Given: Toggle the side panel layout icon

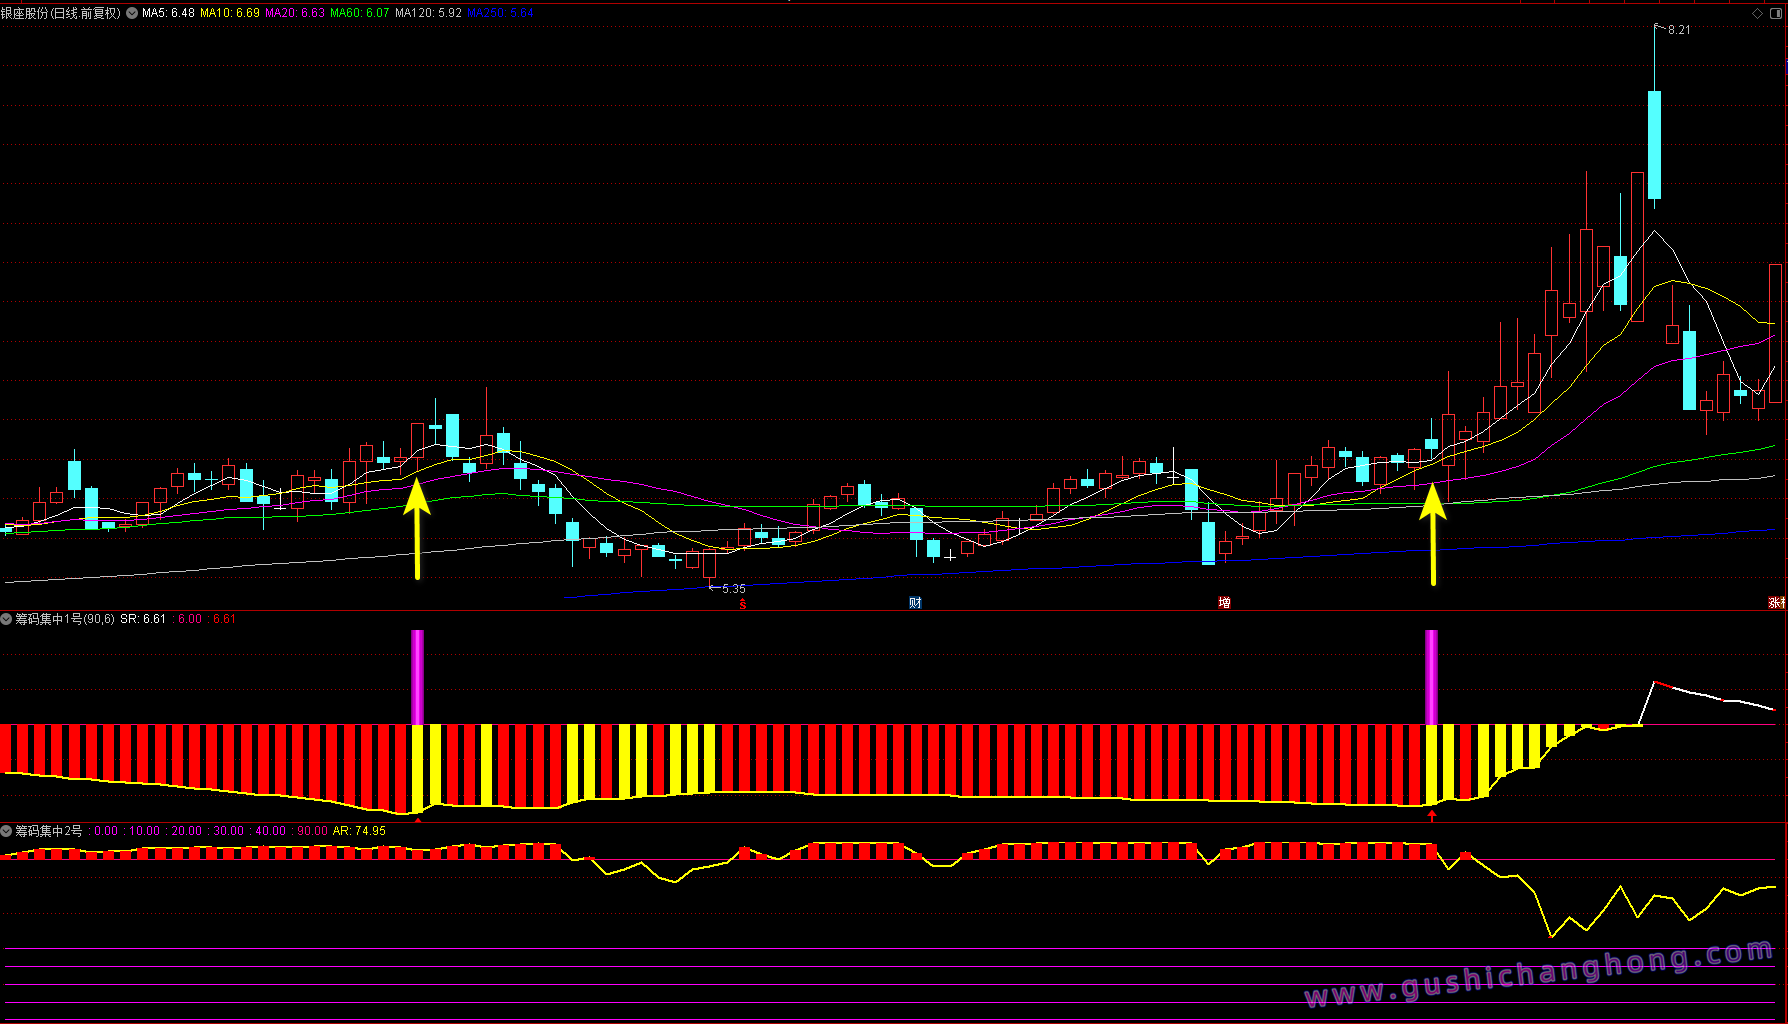Looking at the screenshot, I should (1776, 13).
